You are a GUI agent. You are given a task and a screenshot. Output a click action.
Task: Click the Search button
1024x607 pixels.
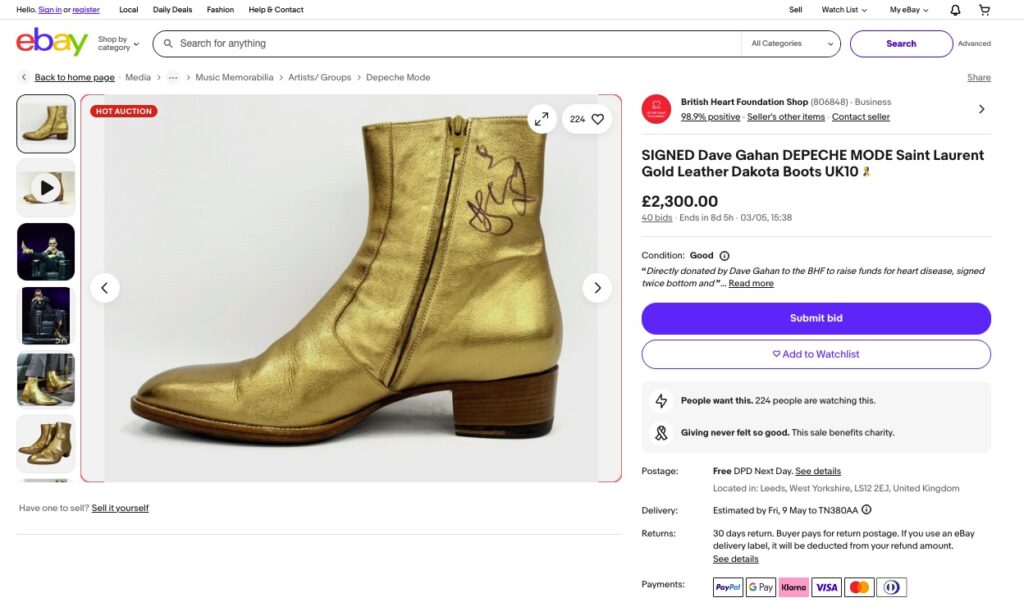pos(901,43)
